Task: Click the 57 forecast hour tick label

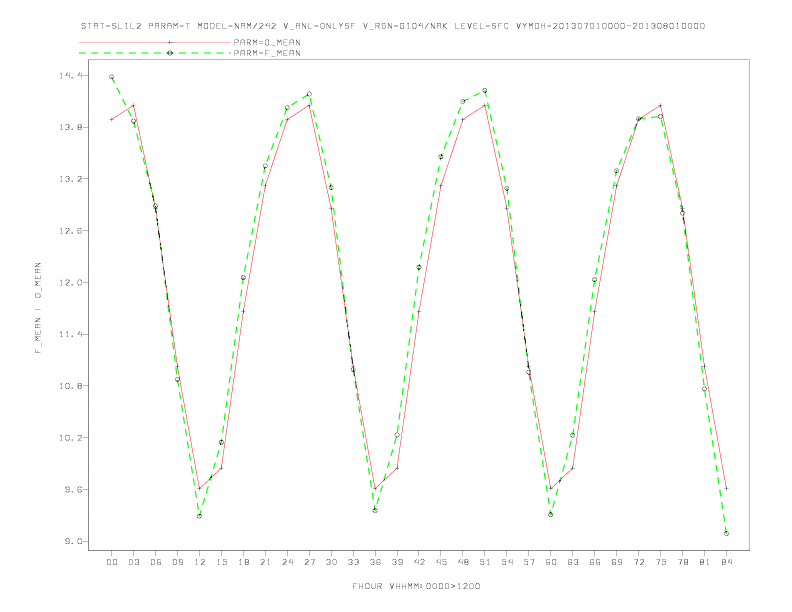Action: pyautogui.click(x=529, y=562)
